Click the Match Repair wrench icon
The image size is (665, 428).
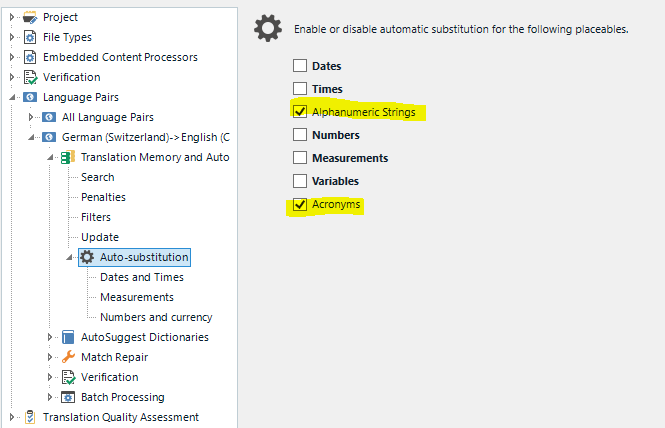(x=68, y=357)
